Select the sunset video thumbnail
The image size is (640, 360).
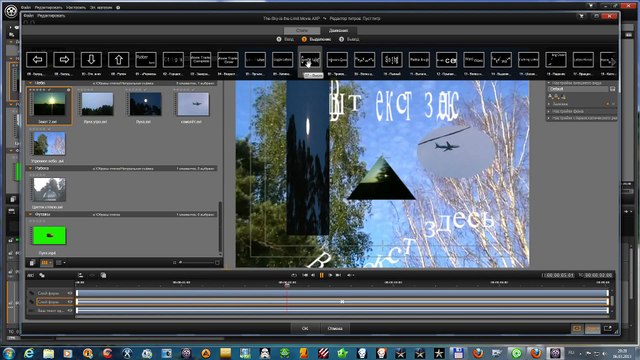[49, 103]
